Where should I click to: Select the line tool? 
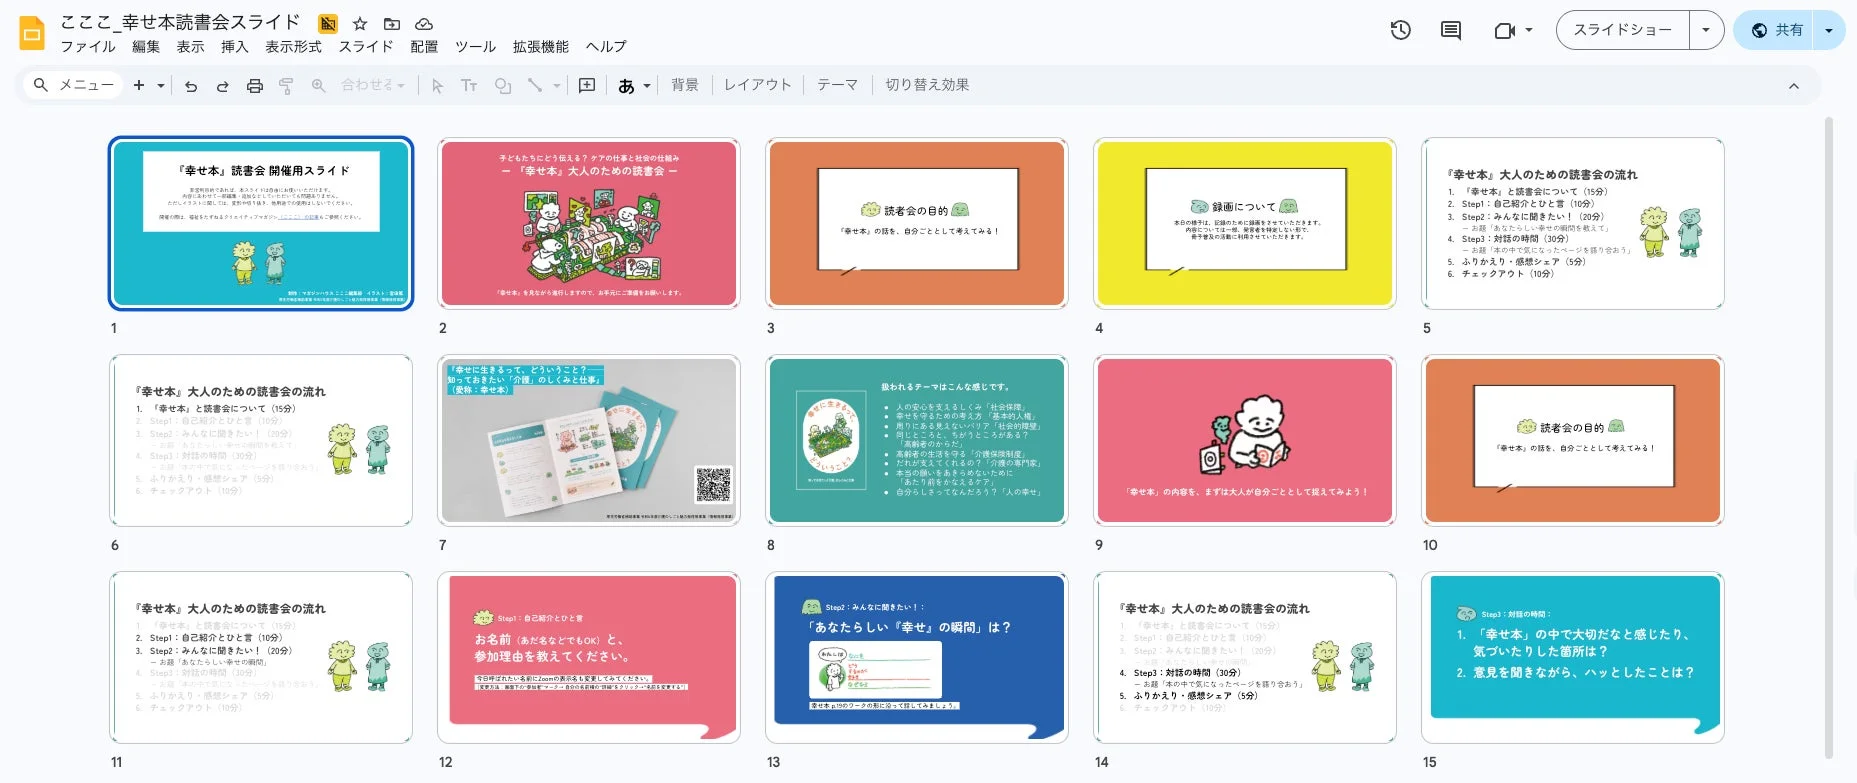(535, 86)
